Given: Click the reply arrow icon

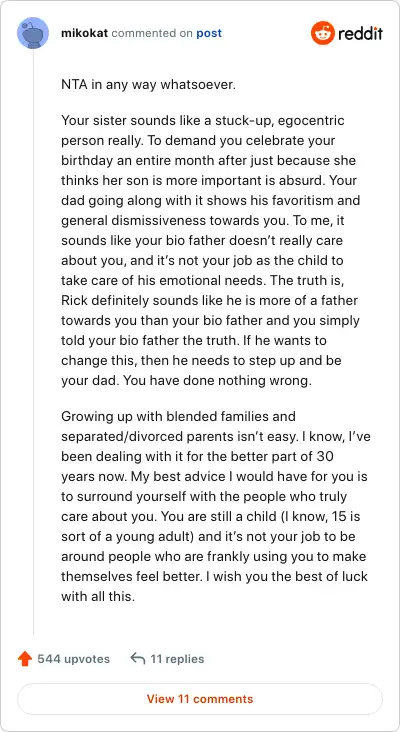Looking at the screenshot, I should [x=138, y=659].
